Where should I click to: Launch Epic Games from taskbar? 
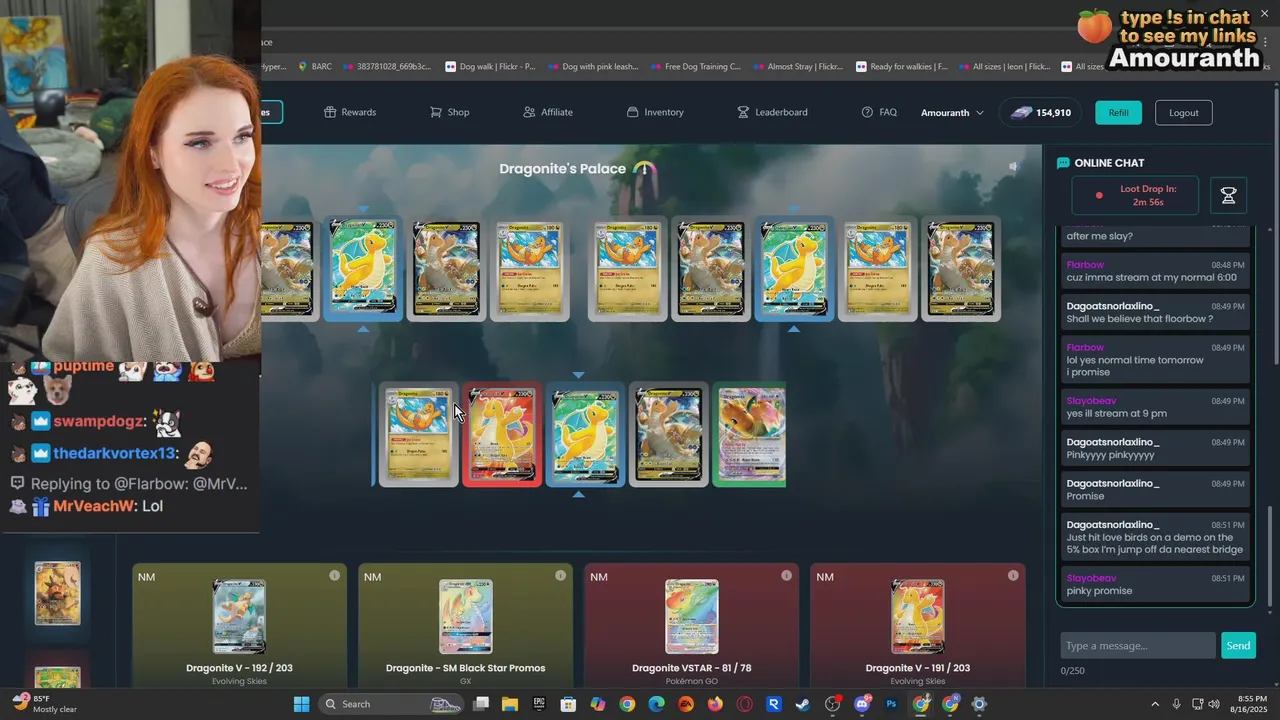tap(539, 704)
